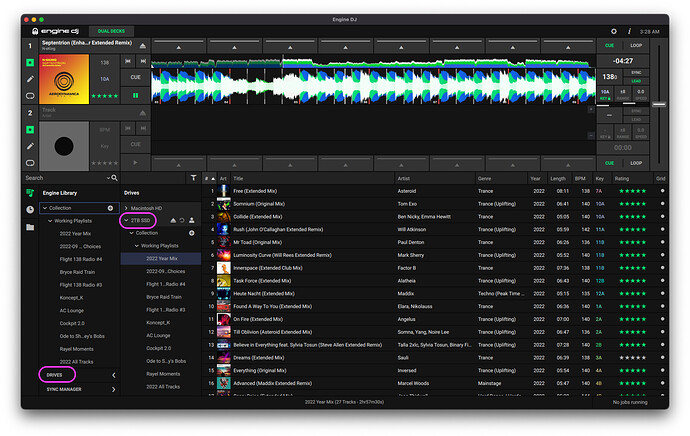The height and width of the screenshot is (436, 690).
Task: Collapse the 2TB SSD drive
Action: pyautogui.click(x=126, y=220)
